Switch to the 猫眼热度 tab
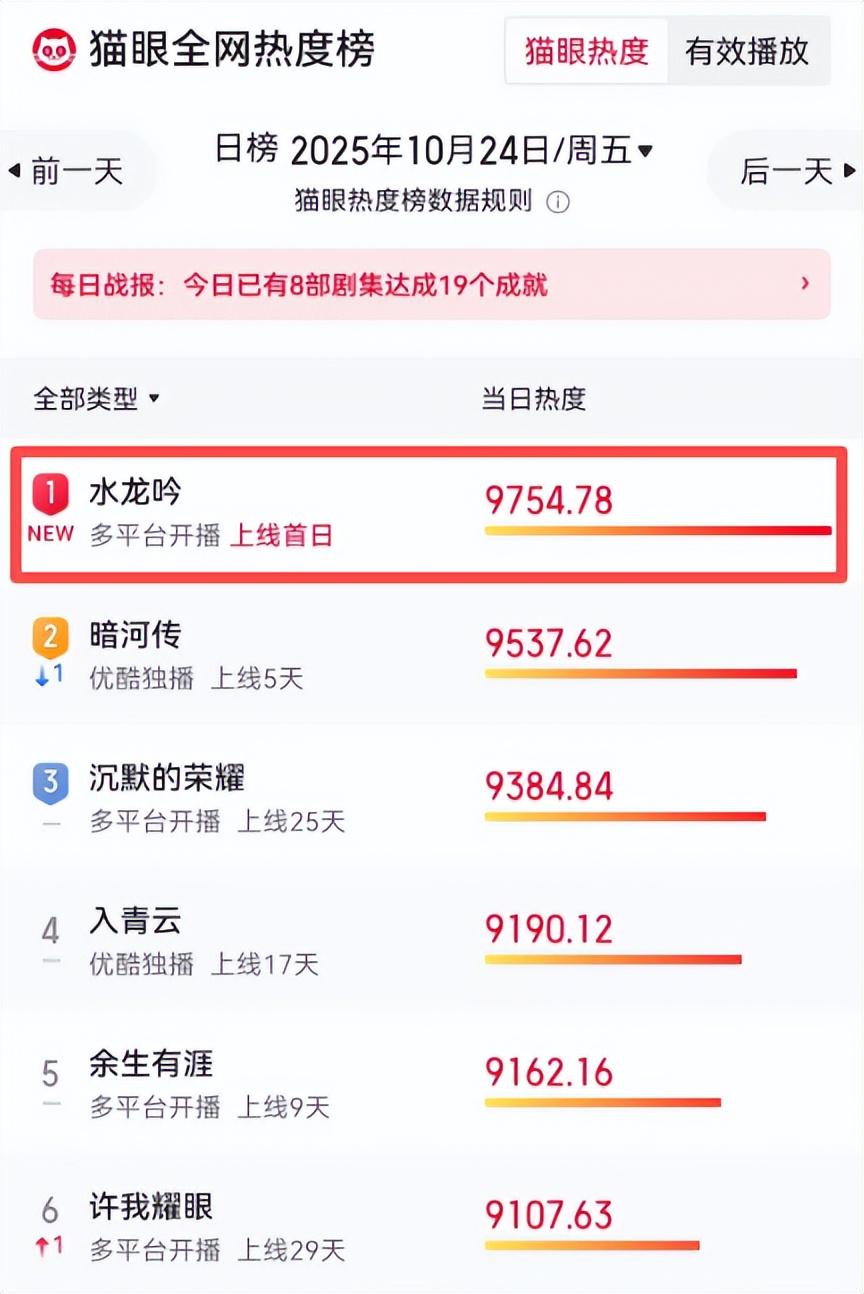The image size is (864, 1294). [587, 51]
